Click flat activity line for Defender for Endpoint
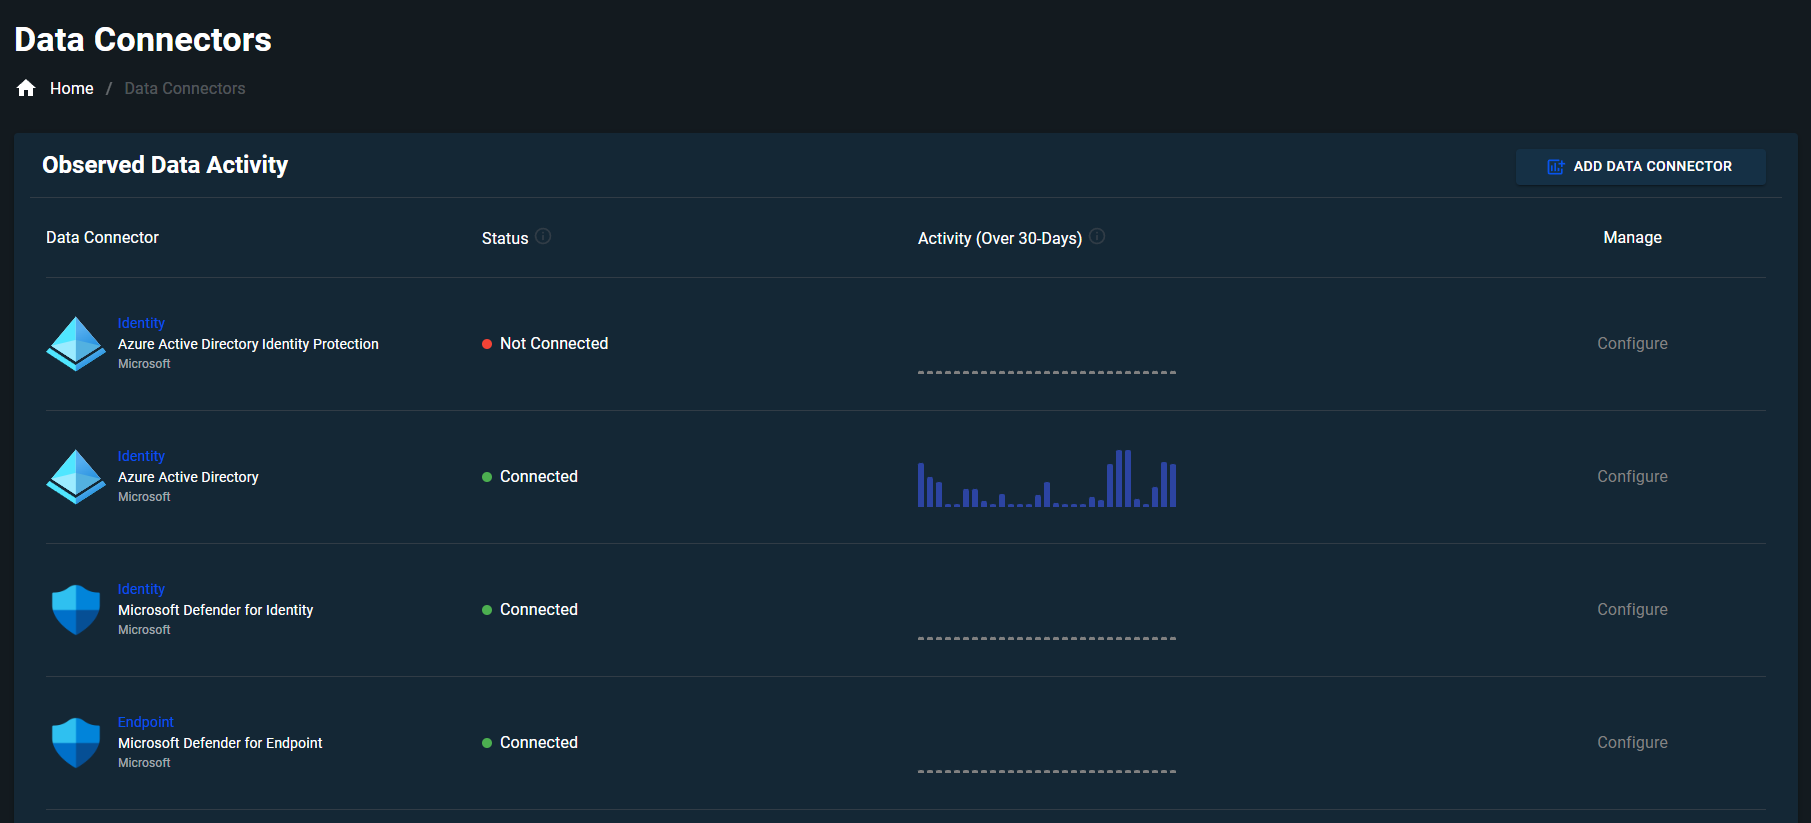 click(1047, 771)
